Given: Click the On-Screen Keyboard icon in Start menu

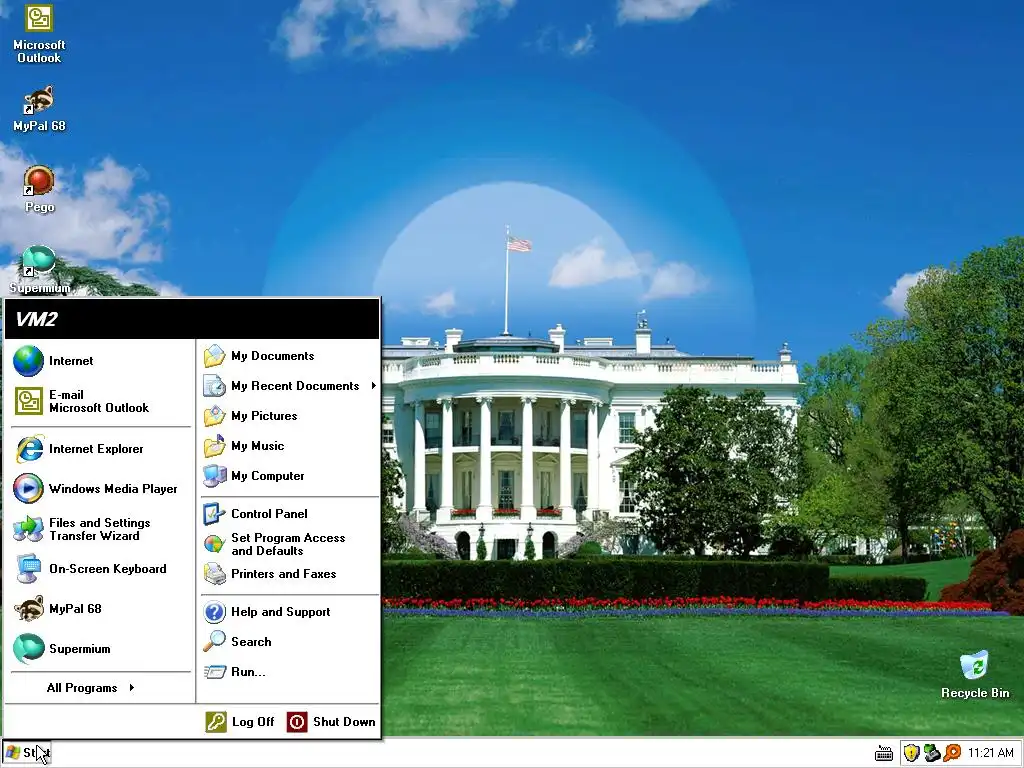Looking at the screenshot, I should [x=28, y=569].
